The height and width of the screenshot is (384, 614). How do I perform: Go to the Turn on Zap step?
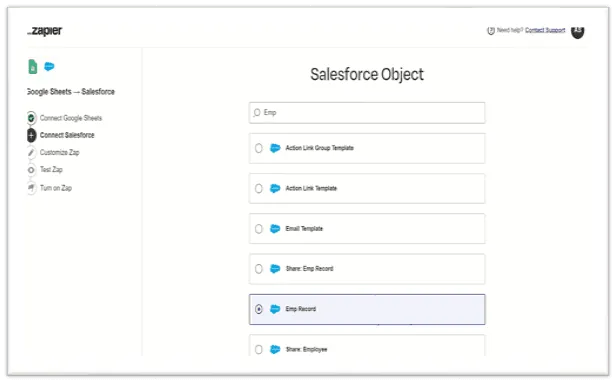[x=56, y=188]
